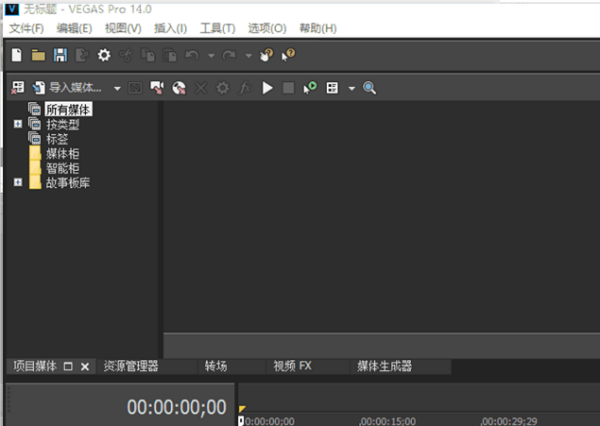Select the 媒体柜 folder in the tree
The image size is (600, 426).
tap(62, 153)
